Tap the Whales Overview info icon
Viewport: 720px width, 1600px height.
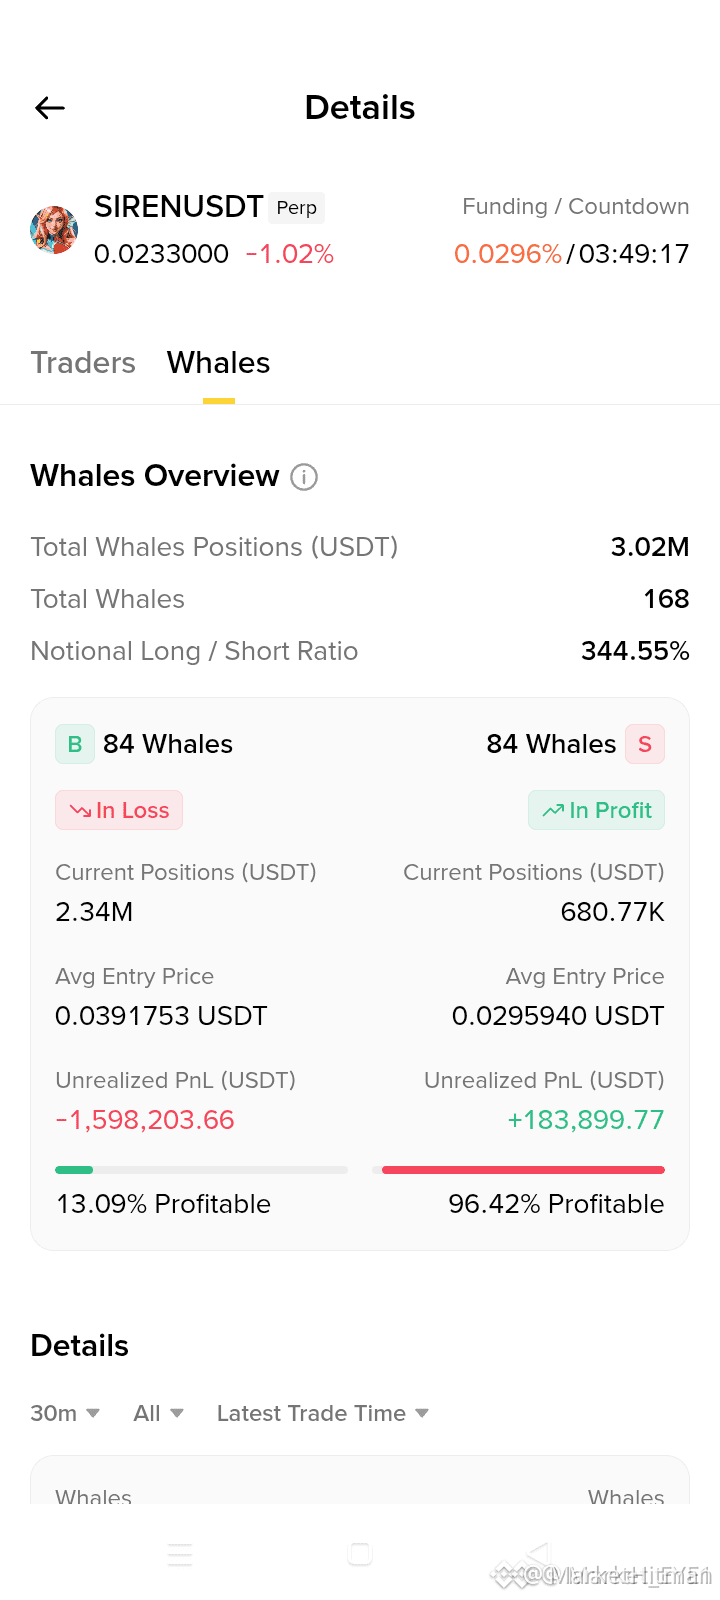pos(304,477)
